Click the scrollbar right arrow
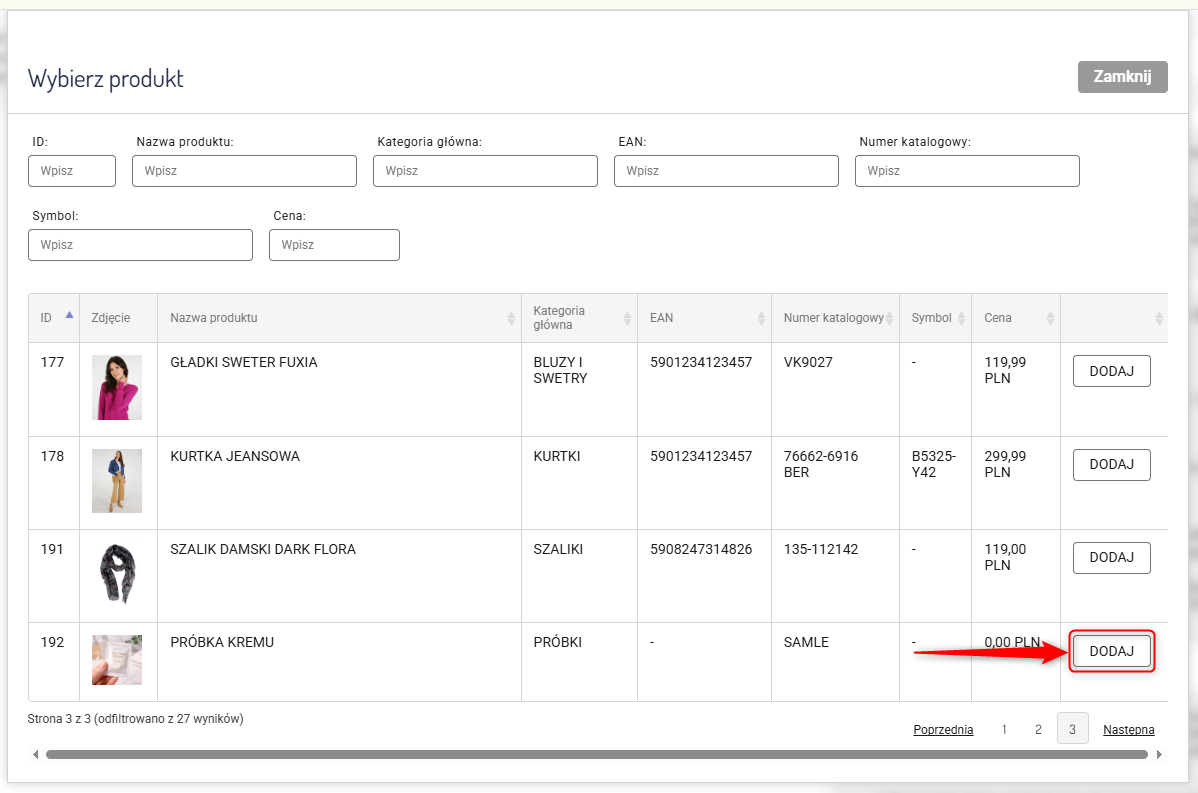This screenshot has height=793, width=1198. [1159, 755]
